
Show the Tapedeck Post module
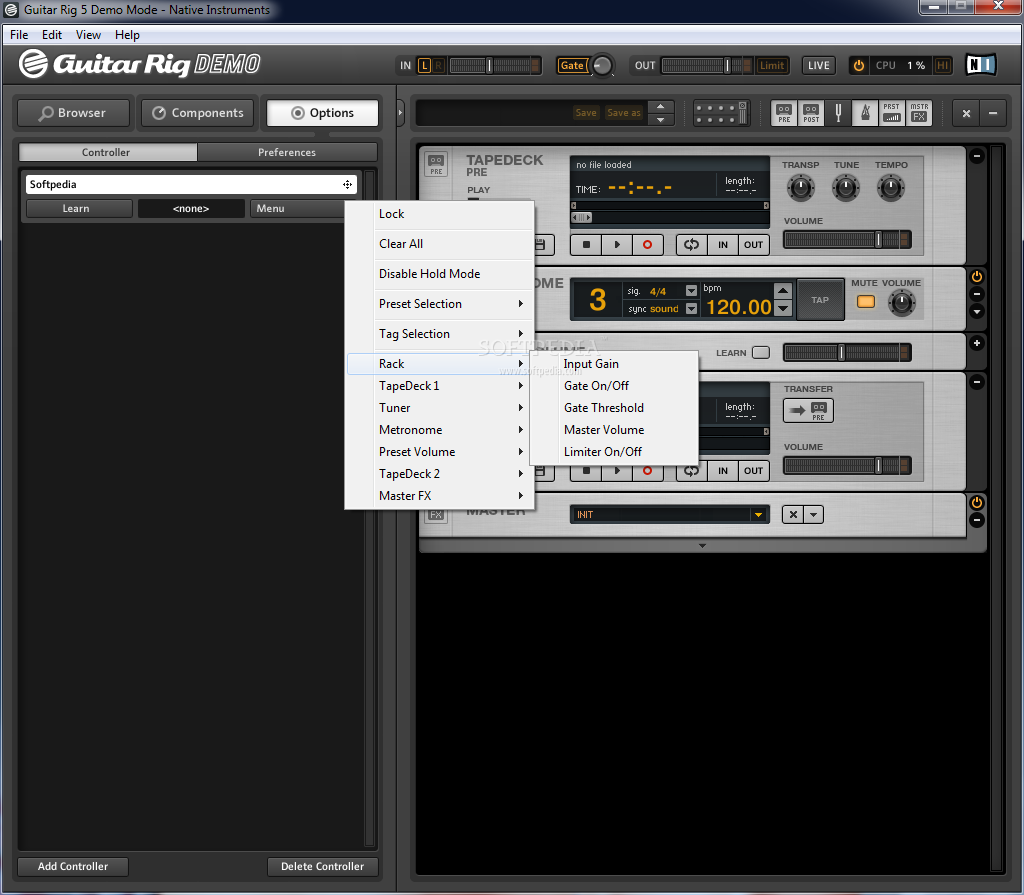point(810,113)
